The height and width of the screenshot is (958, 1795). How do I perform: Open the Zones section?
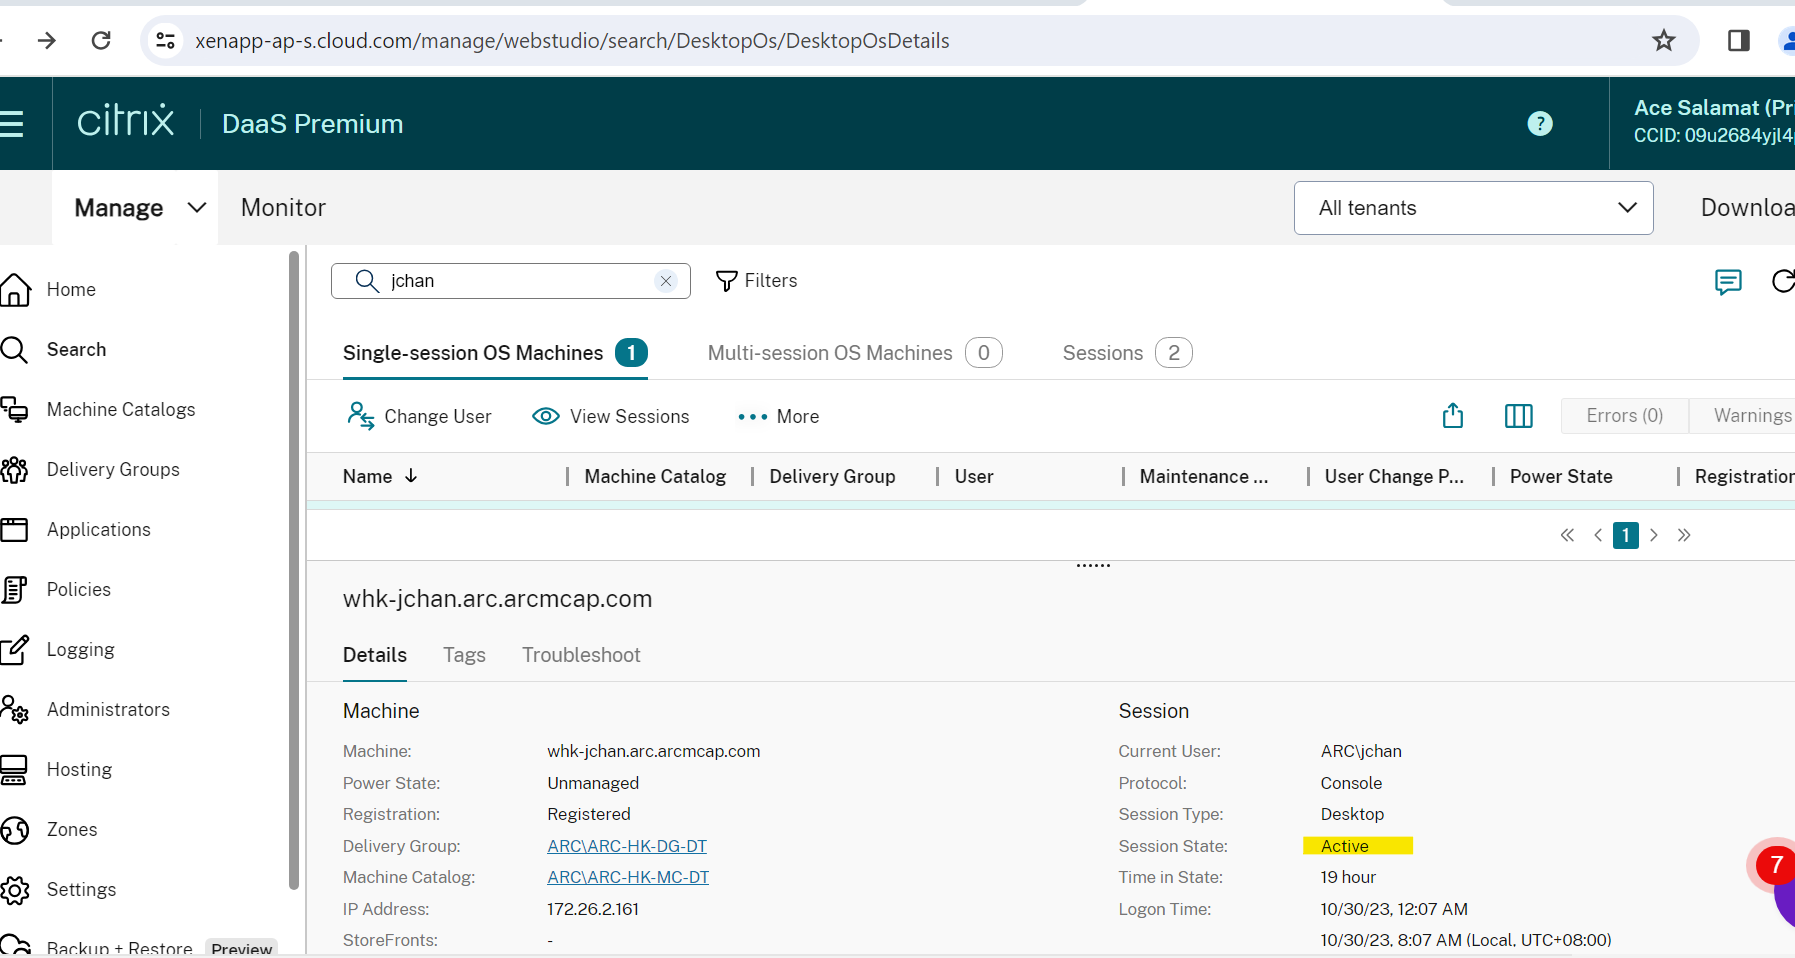71,829
